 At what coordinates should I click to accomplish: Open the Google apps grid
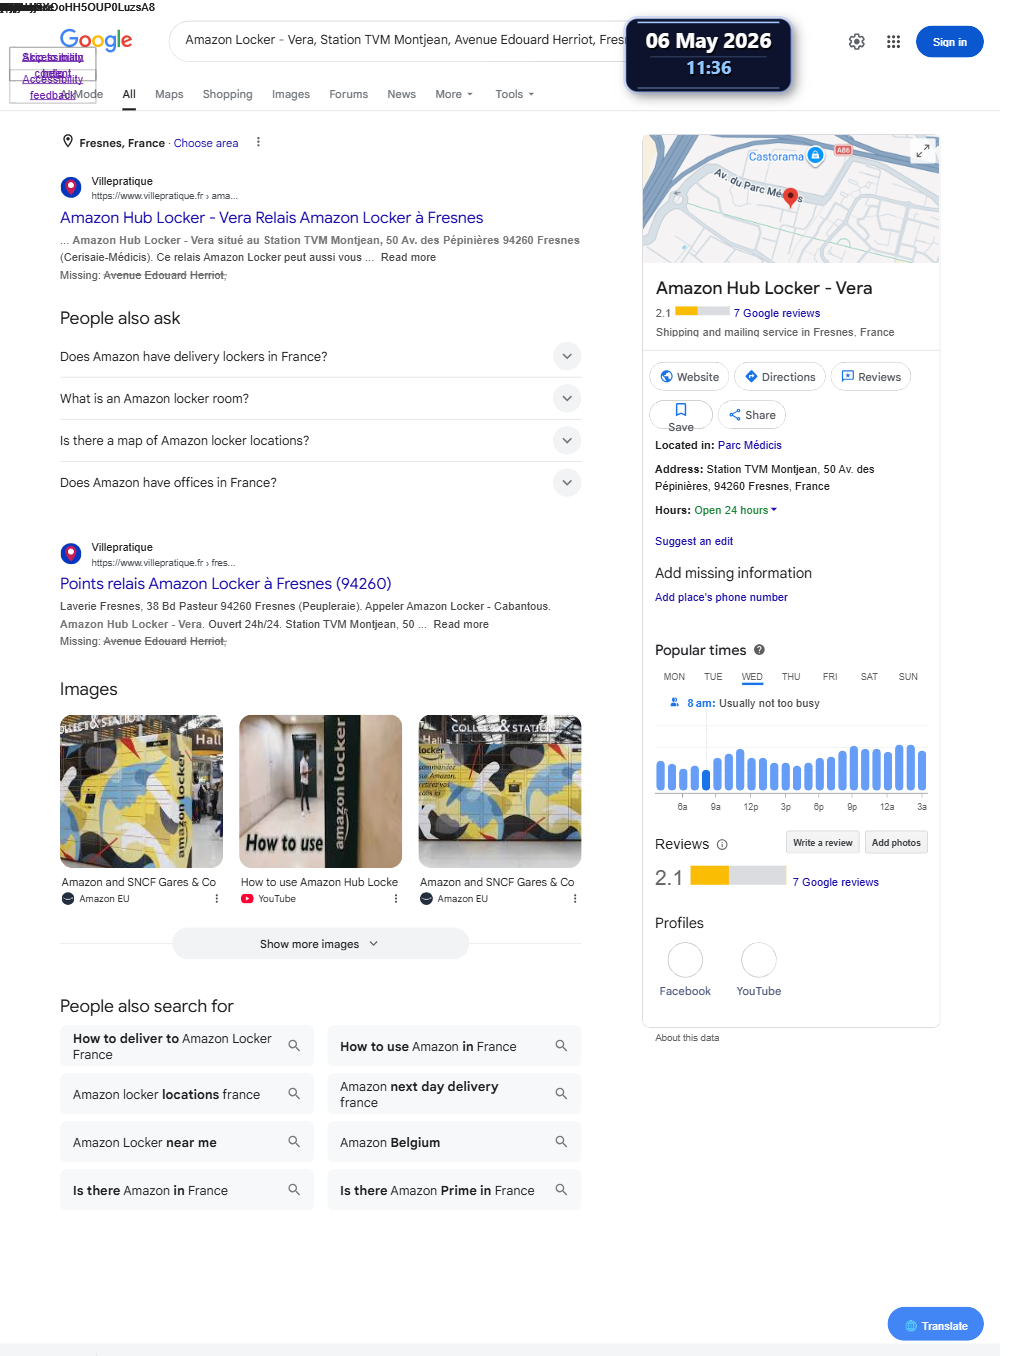pos(894,42)
